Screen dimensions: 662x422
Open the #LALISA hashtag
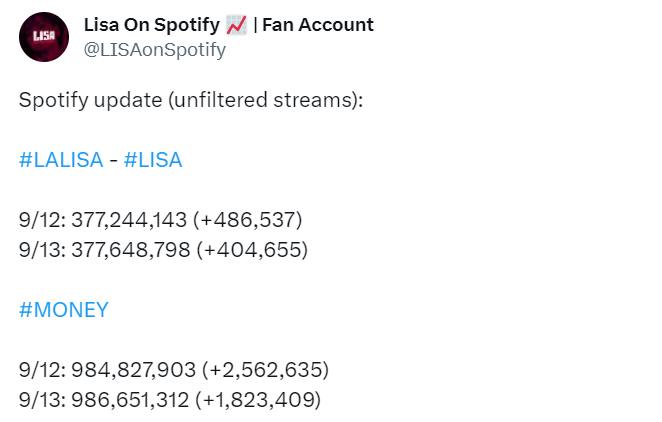point(61,160)
